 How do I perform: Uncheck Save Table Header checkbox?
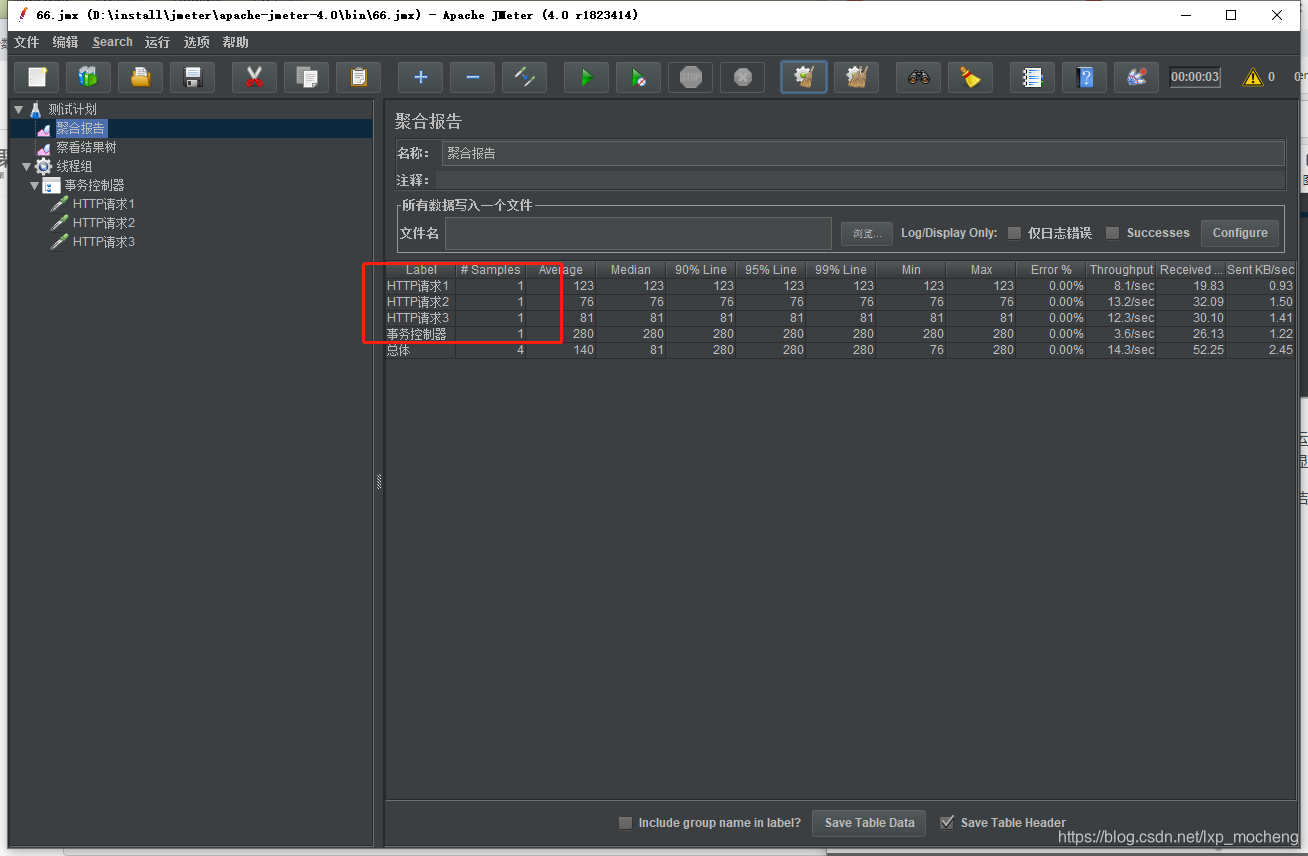pyautogui.click(x=947, y=823)
